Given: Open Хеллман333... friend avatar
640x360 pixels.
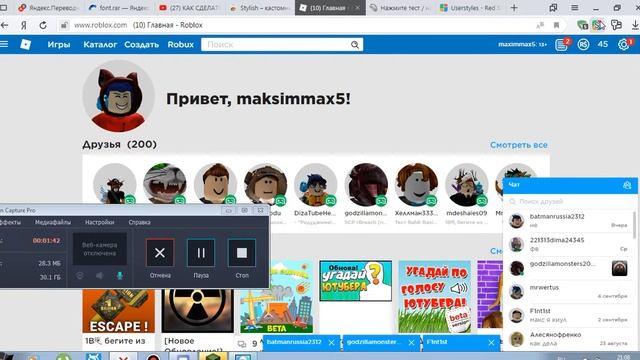Looking at the screenshot, I should tap(416, 184).
